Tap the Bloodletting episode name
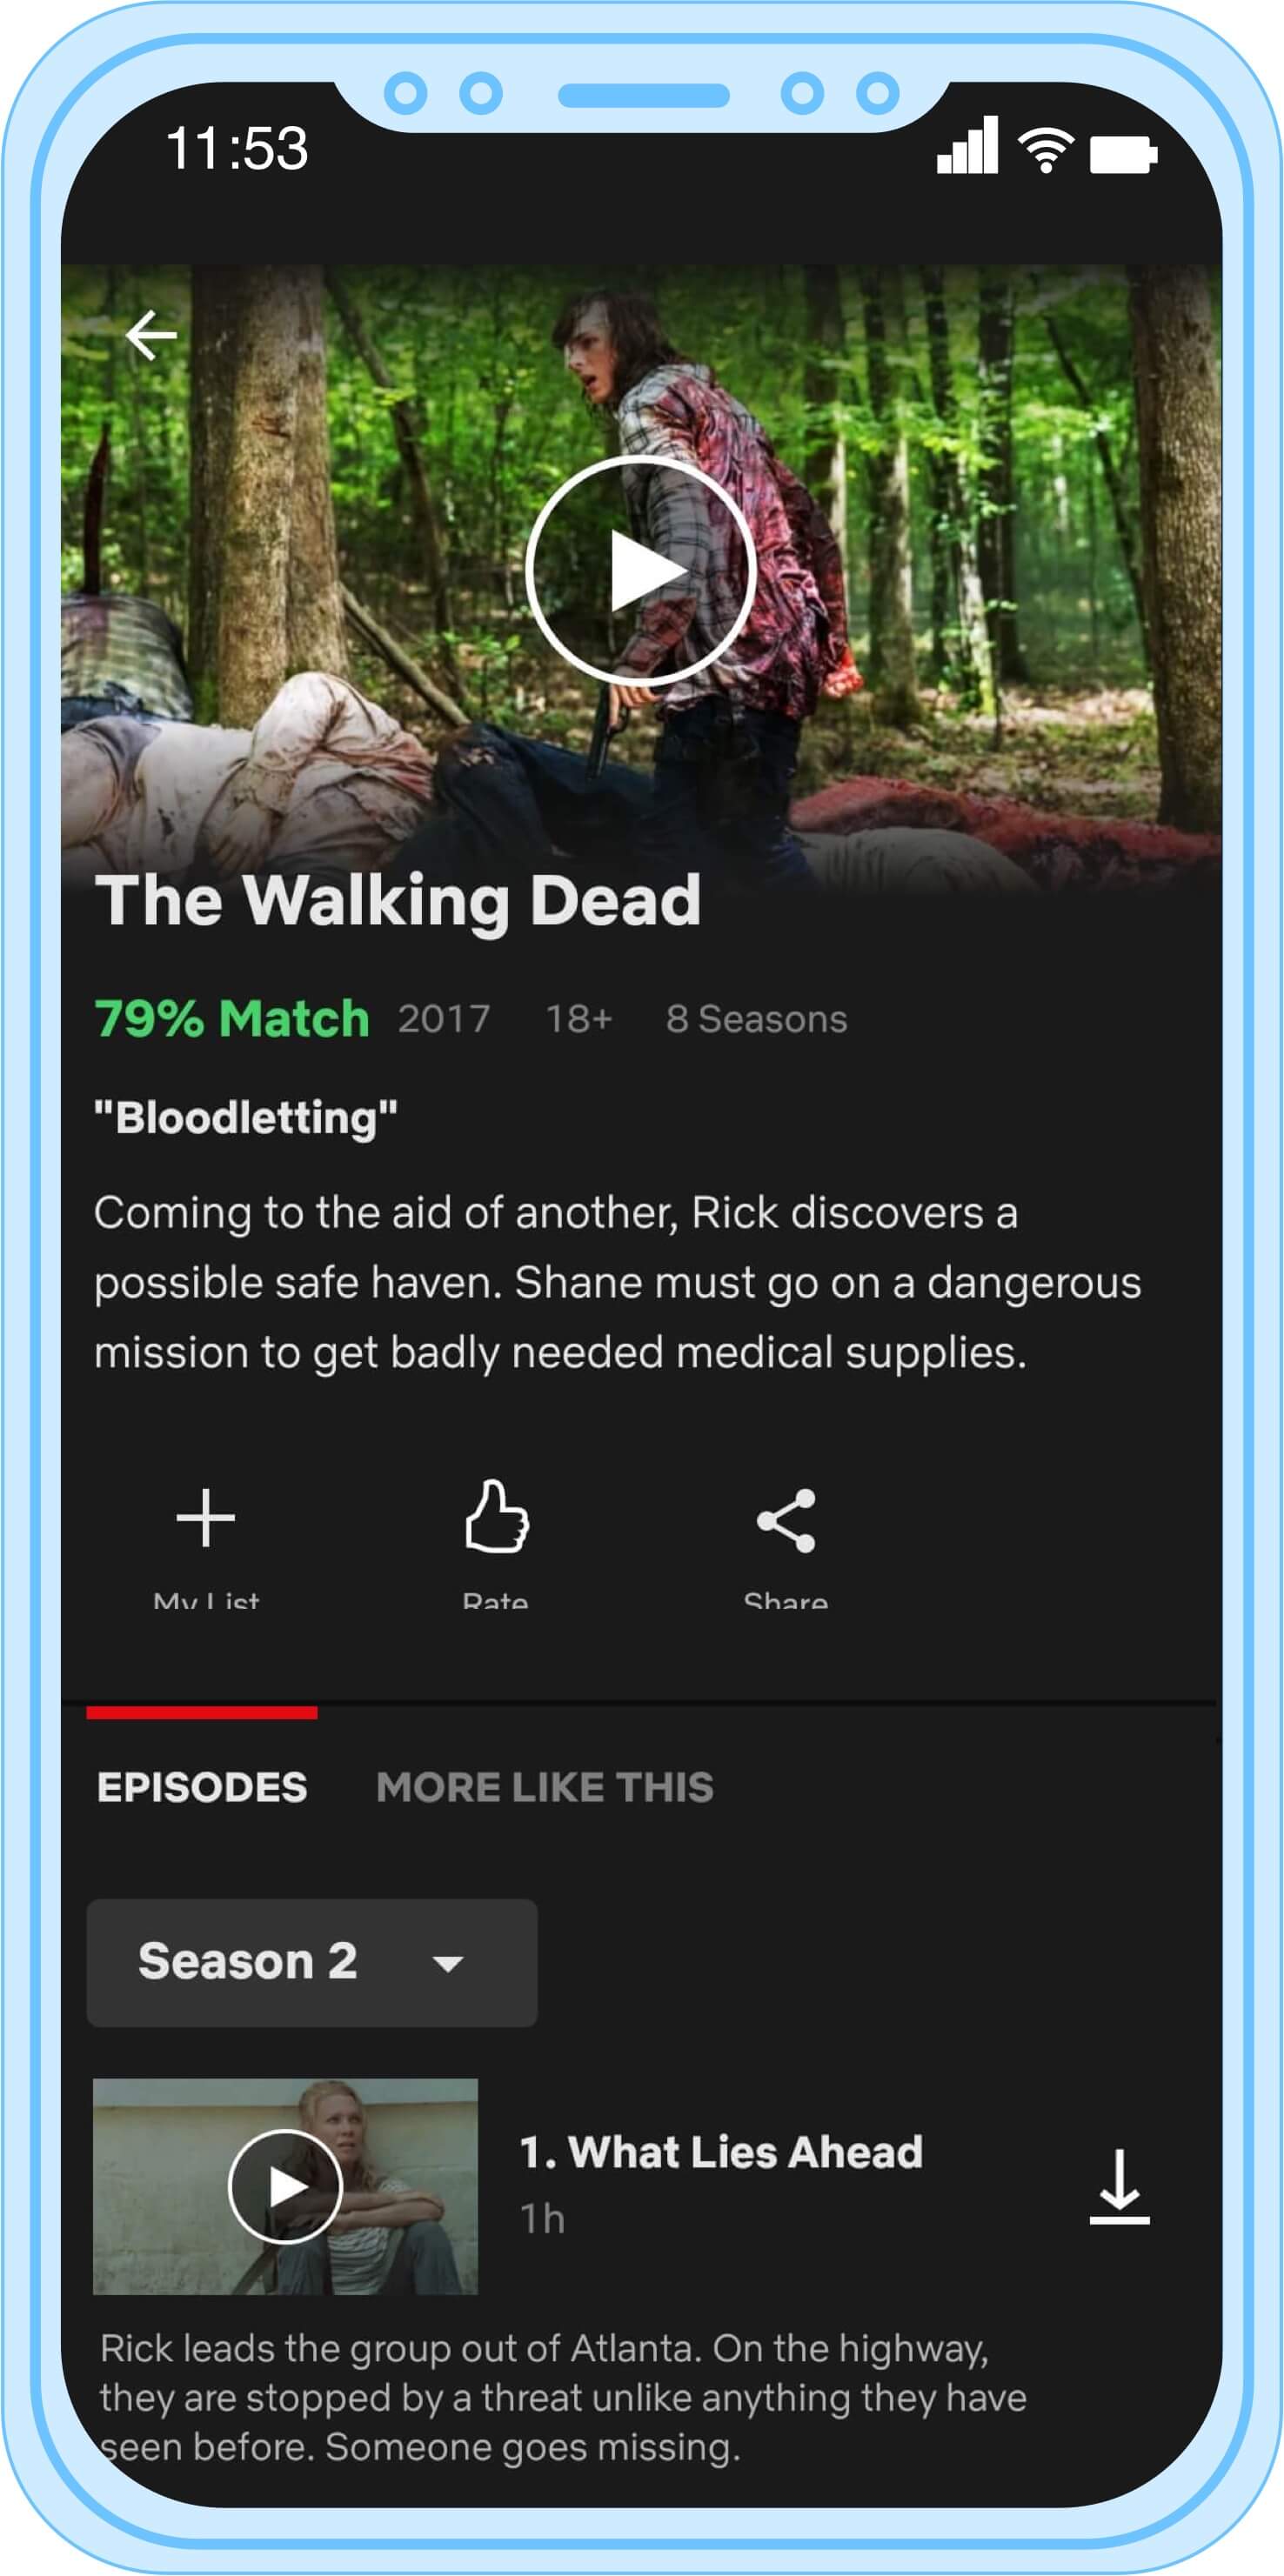This screenshot has width=1284, height=2576. [x=246, y=1117]
